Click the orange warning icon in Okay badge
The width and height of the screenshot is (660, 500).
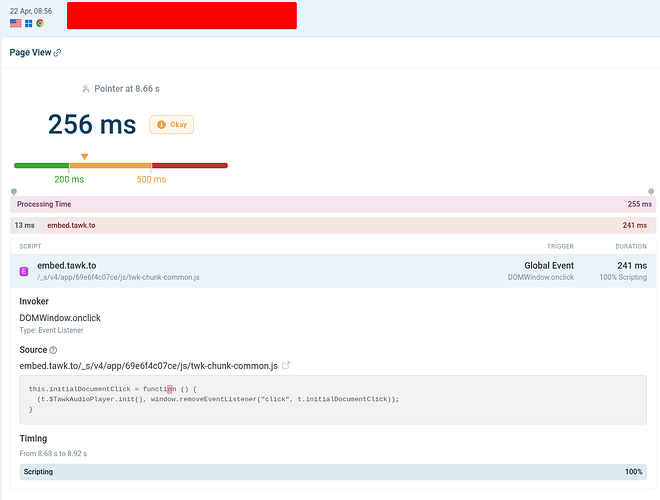tap(159, 125)
